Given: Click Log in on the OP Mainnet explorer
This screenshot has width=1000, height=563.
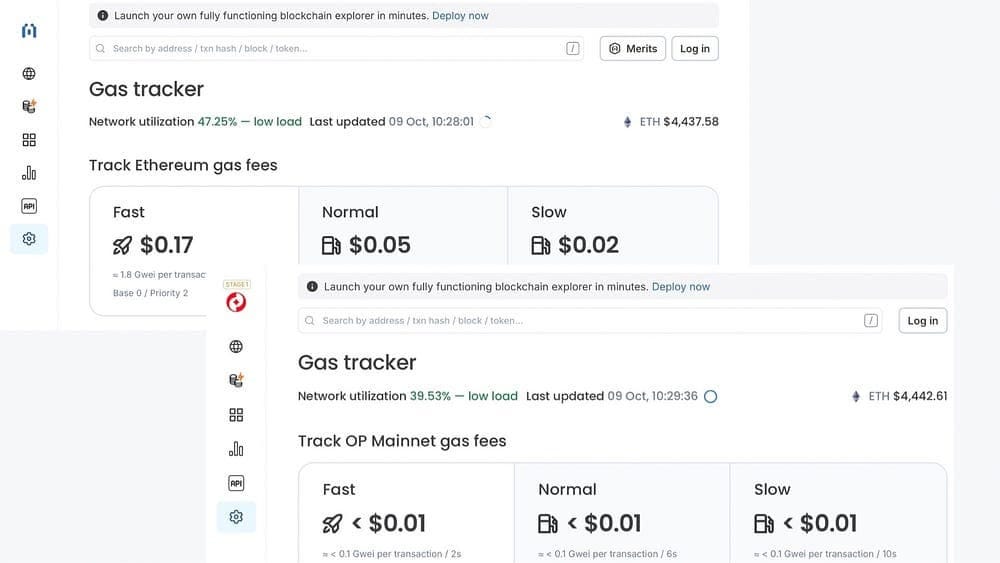Looking at the screenshot, I should [923, 321].
